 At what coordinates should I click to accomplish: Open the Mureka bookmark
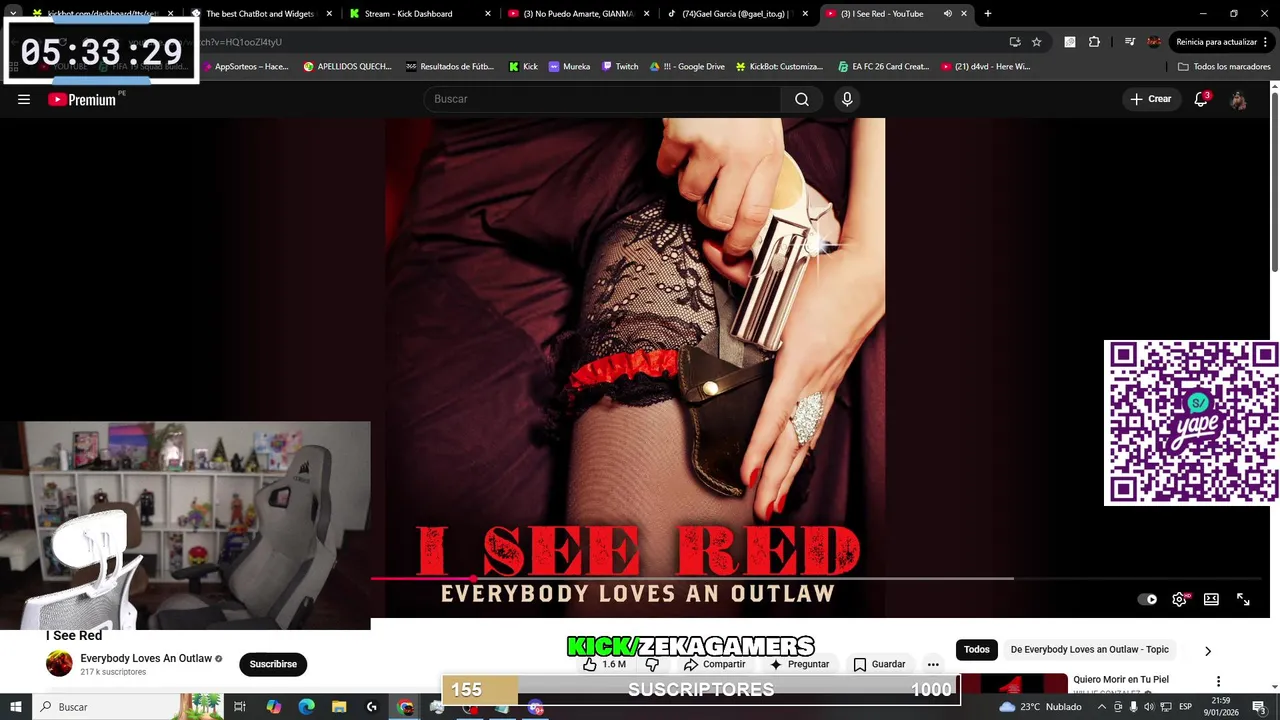pos(569,66)
